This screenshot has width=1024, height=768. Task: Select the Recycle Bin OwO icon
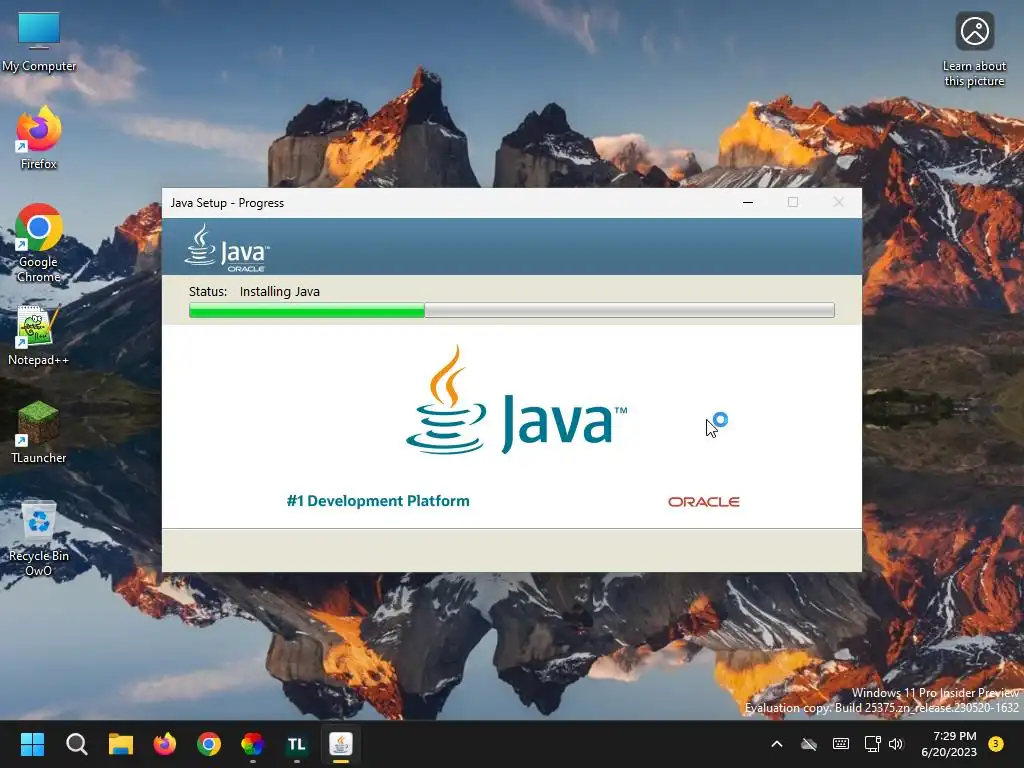[39, 538]
